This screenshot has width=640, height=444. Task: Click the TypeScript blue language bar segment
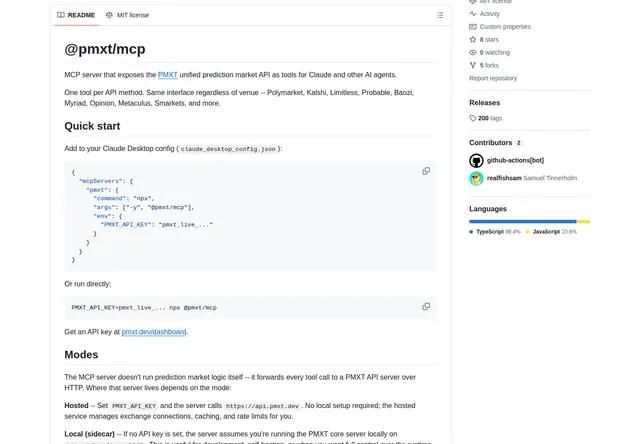(x=522, y=222)
